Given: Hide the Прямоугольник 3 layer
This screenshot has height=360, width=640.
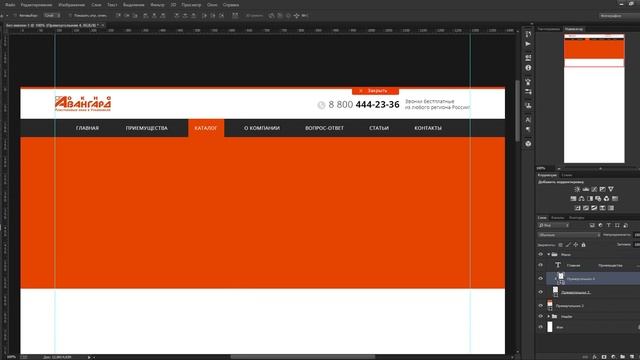Looking at the screenshot, I should [x=541, y=305].
